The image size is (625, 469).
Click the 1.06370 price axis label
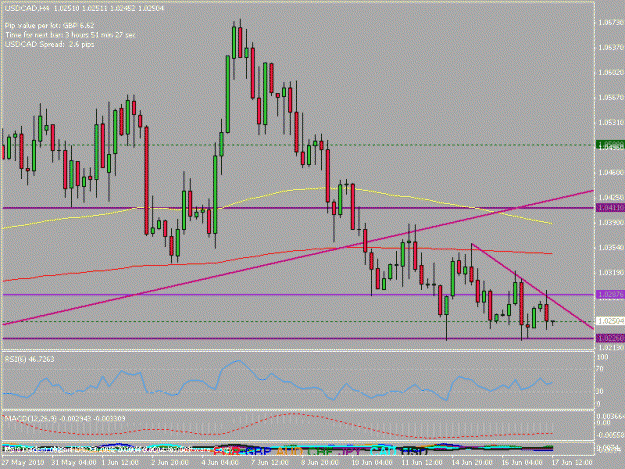click(611, 47)
